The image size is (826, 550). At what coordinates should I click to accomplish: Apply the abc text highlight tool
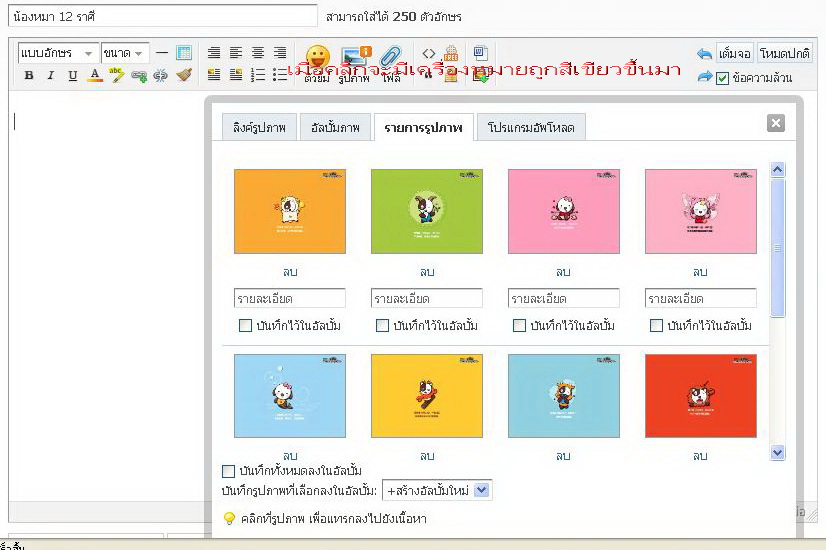click(116, 75)
